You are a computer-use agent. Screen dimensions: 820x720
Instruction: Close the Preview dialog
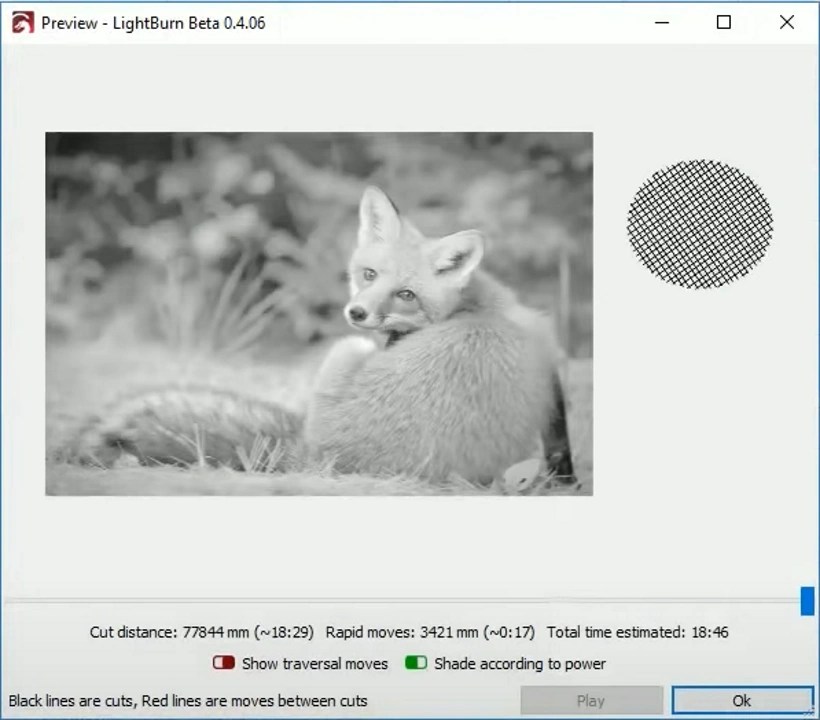tap(786, 21)
